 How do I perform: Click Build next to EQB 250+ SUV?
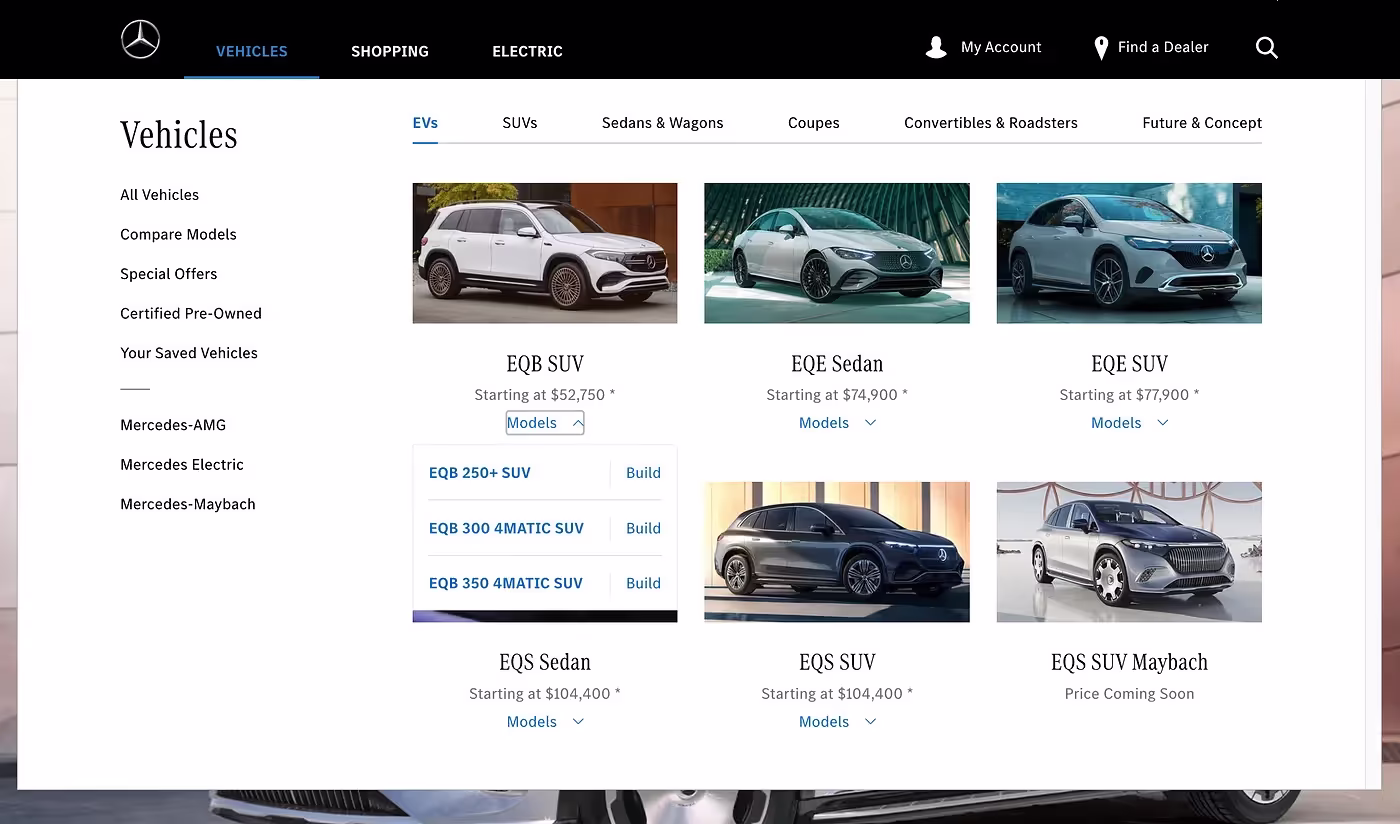tap(643, 473)
